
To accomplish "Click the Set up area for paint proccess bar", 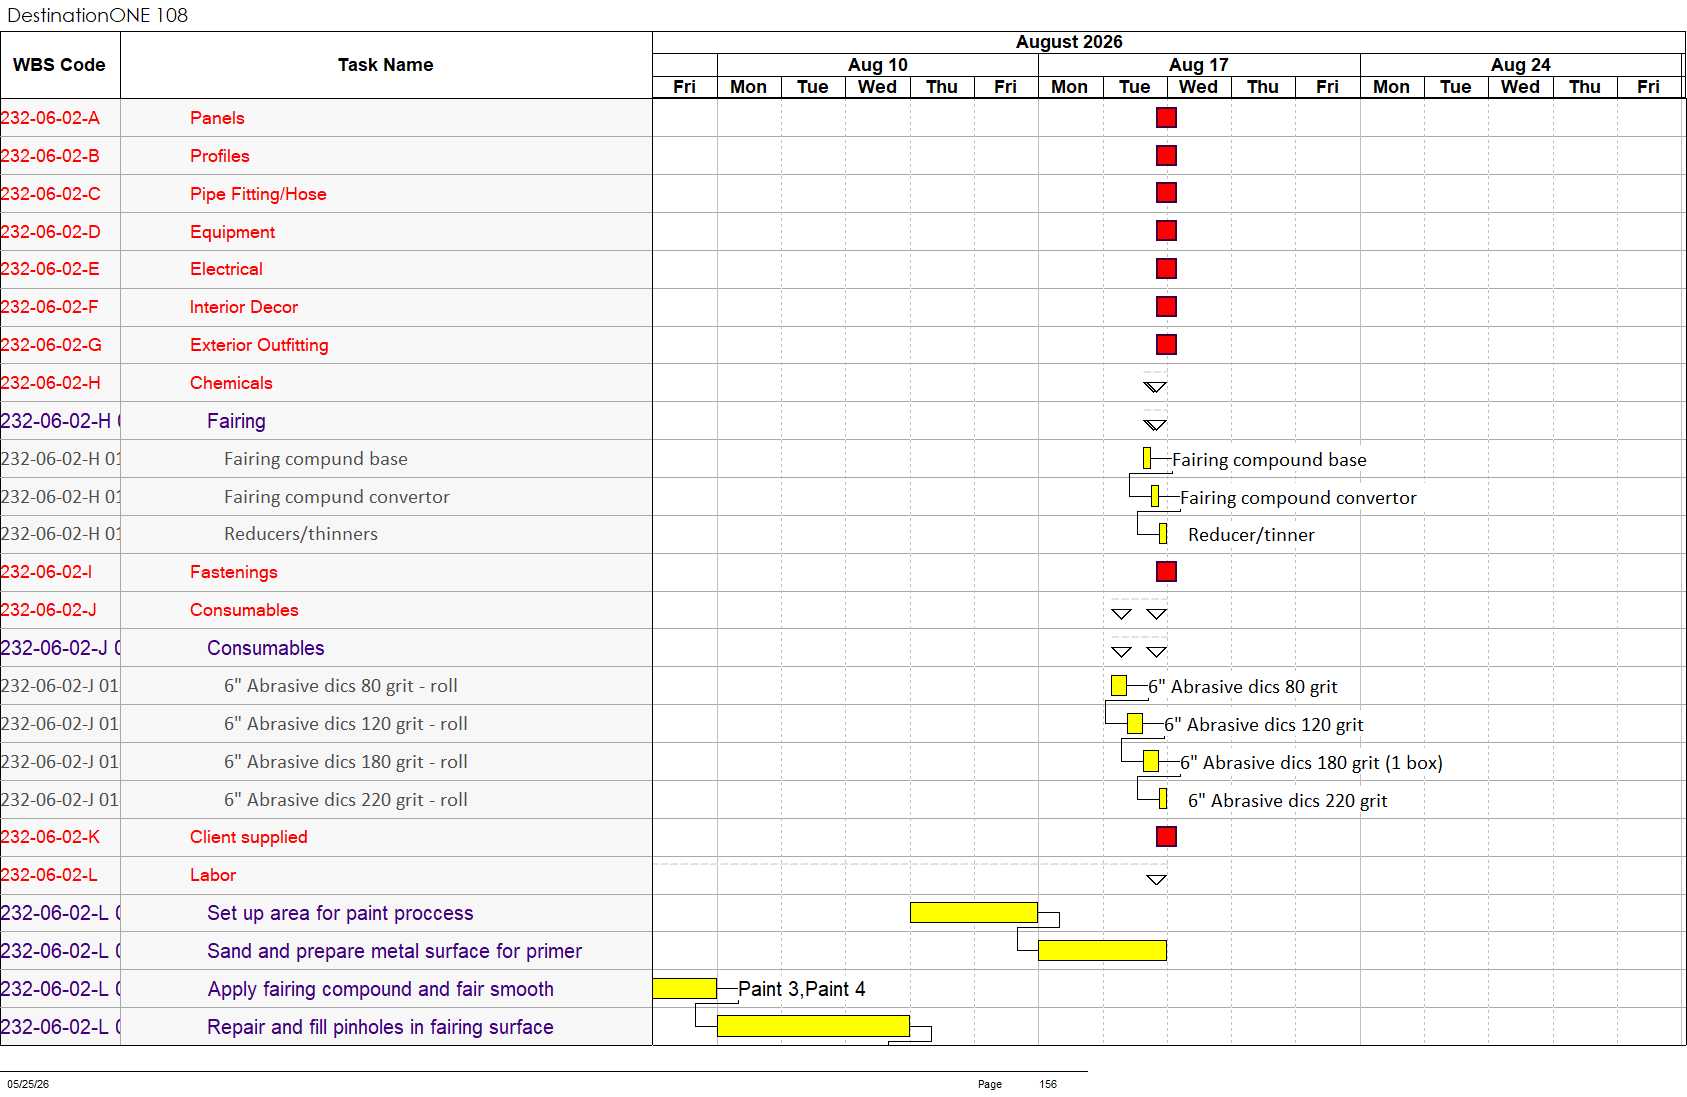I will pyautogui.click(x=974, y=912).
